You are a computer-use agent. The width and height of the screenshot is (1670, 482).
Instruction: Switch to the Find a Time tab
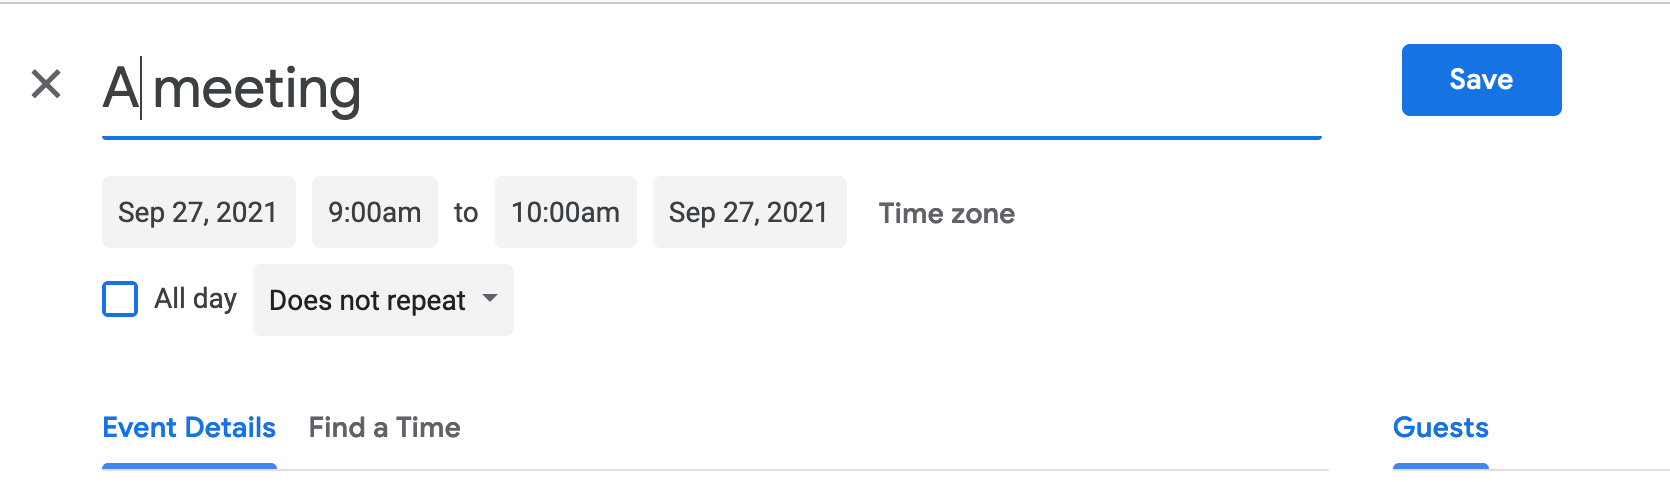[x=384, y=428]
